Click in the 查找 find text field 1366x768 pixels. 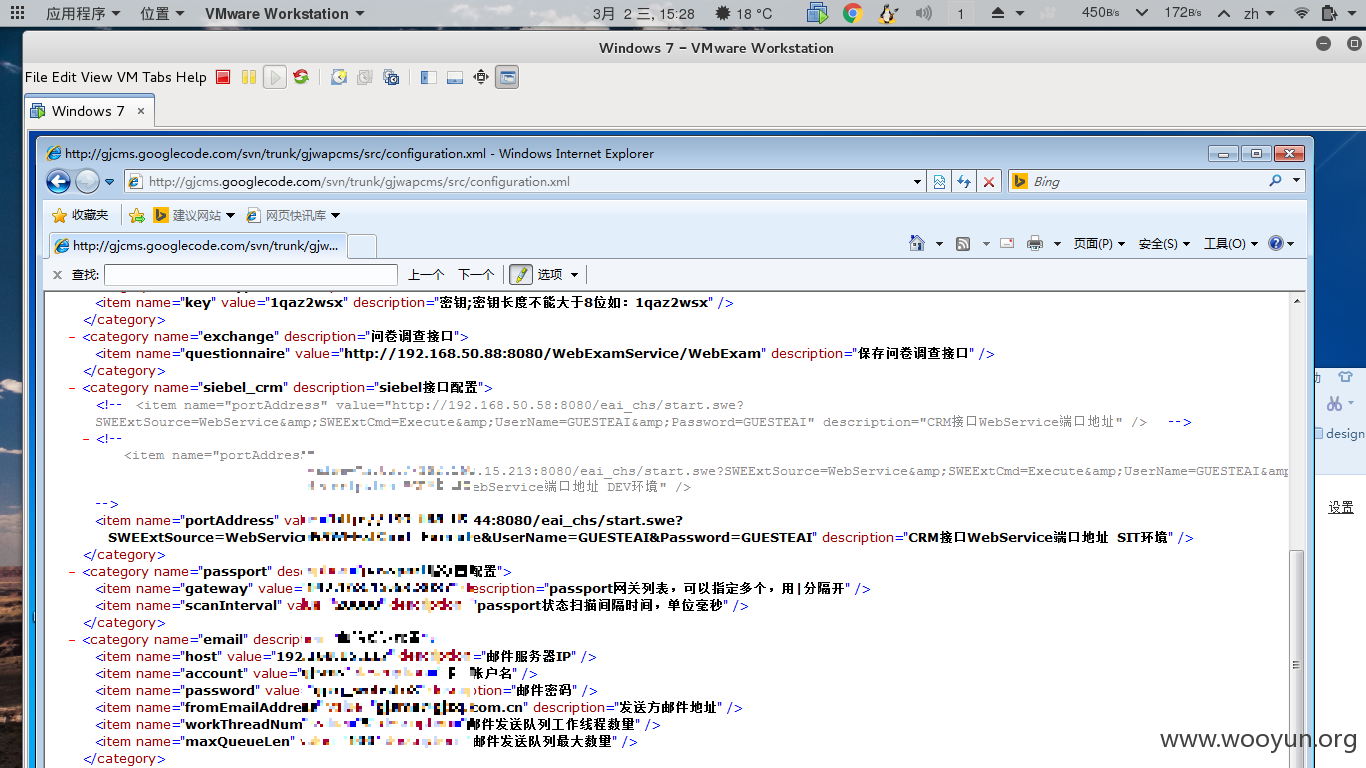(x=251, y=275)
